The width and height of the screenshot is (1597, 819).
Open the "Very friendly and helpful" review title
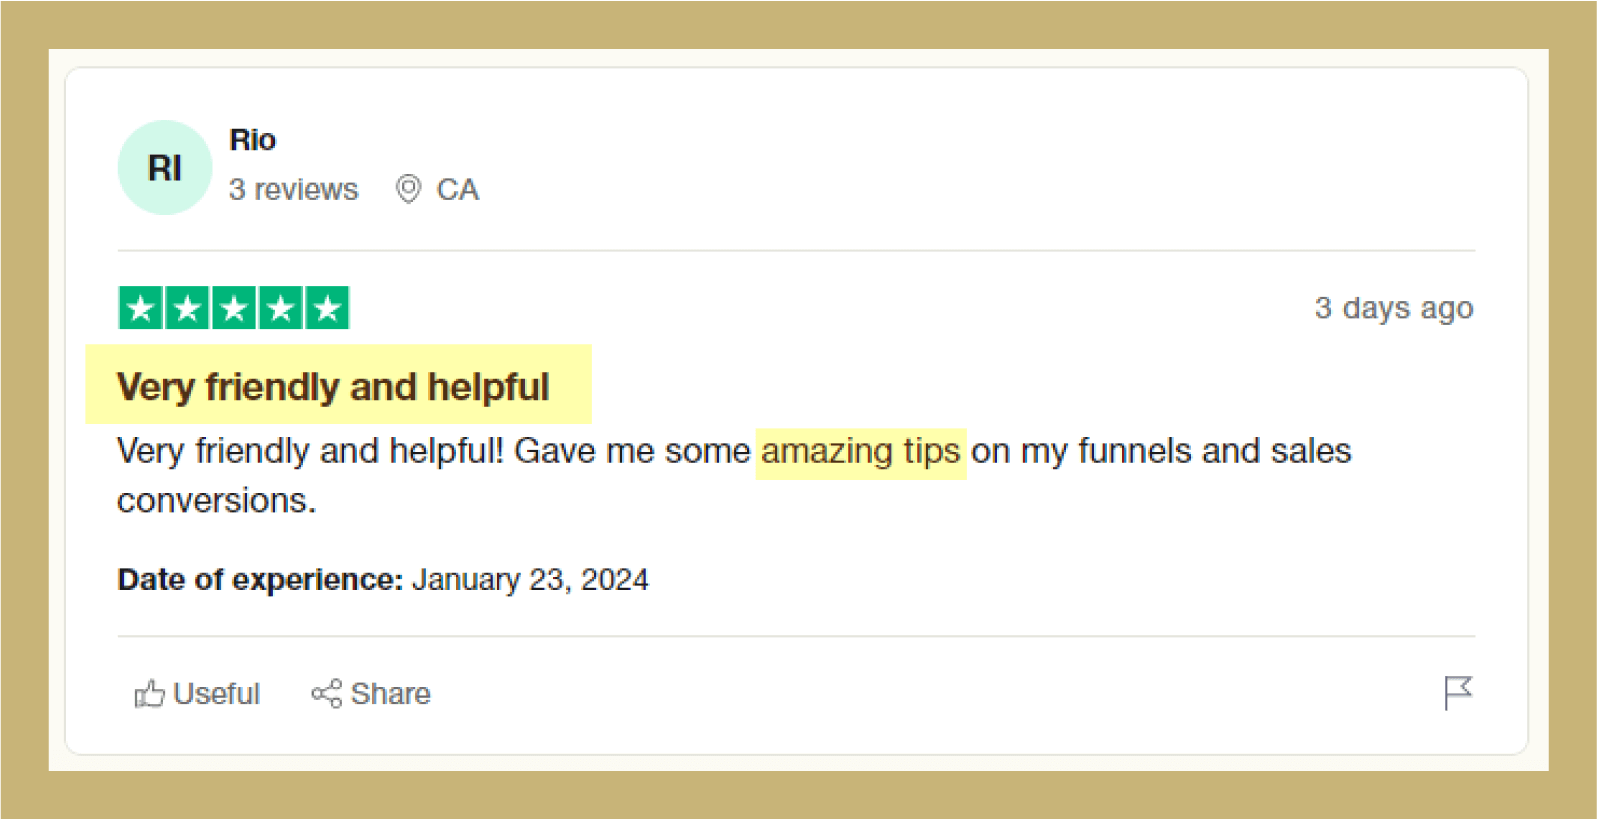333,387
